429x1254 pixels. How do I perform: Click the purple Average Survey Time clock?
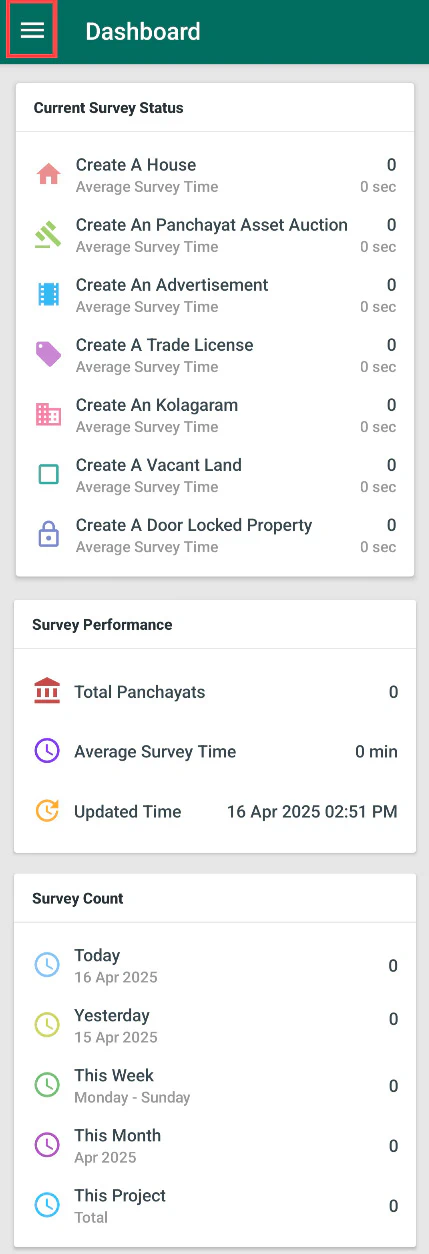pos(47,751)
